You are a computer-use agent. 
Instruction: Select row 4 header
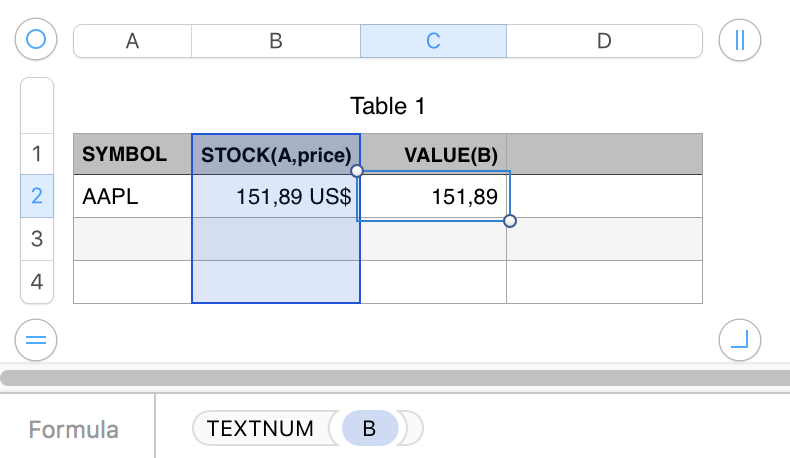tap(37, 282)
